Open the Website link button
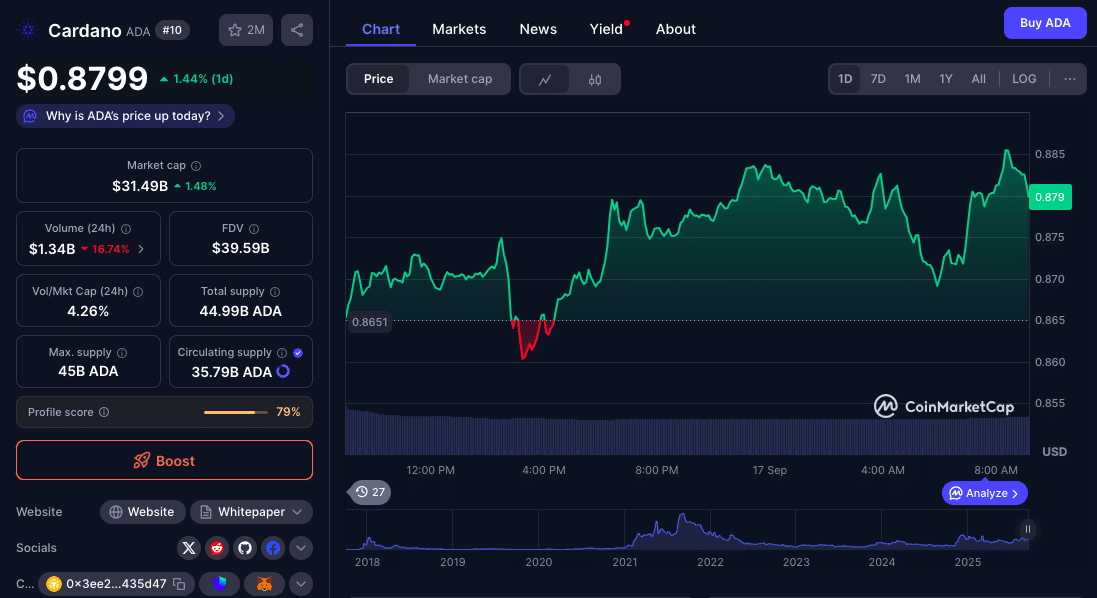Image resolution: width=1097 pixels, height=598 pixels. (143, 512)
